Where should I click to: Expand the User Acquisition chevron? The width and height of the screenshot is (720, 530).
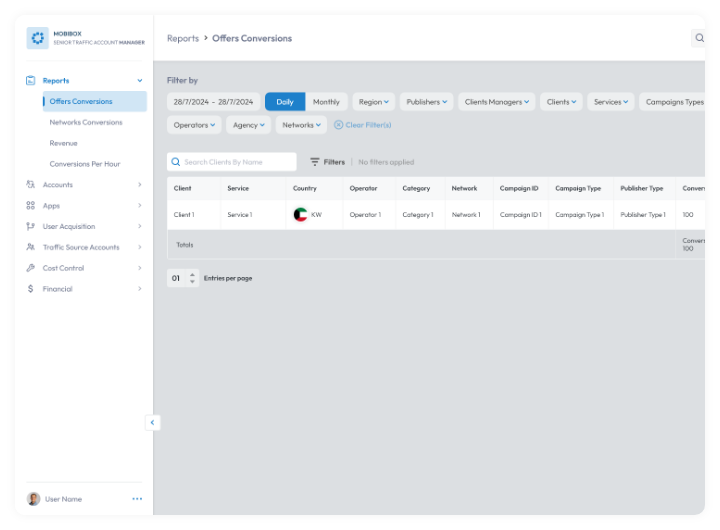(140, 226)
